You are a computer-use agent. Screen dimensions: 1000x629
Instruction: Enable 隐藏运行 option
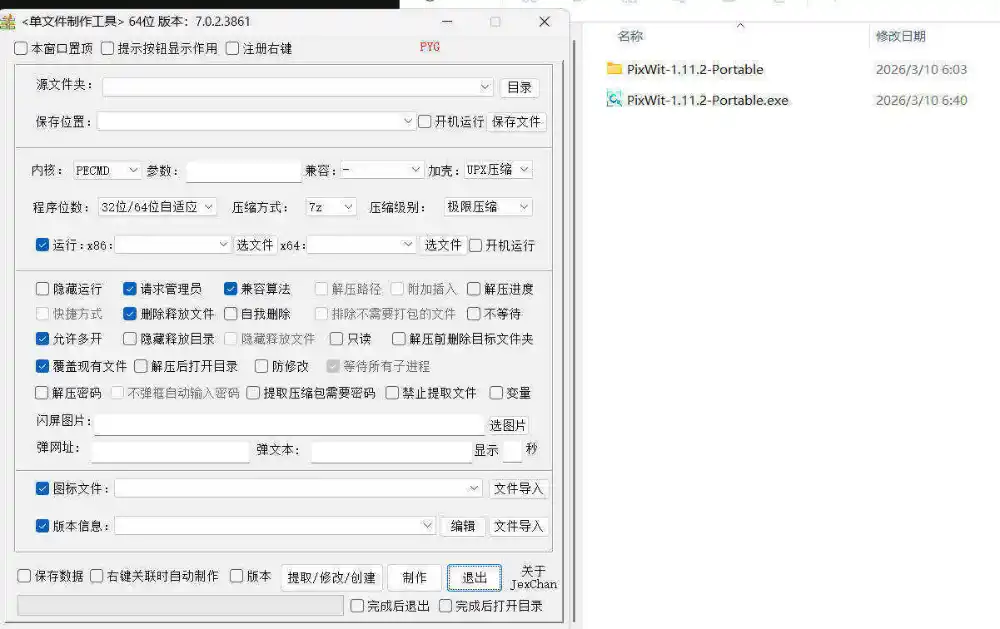click(x=42, y=289)
